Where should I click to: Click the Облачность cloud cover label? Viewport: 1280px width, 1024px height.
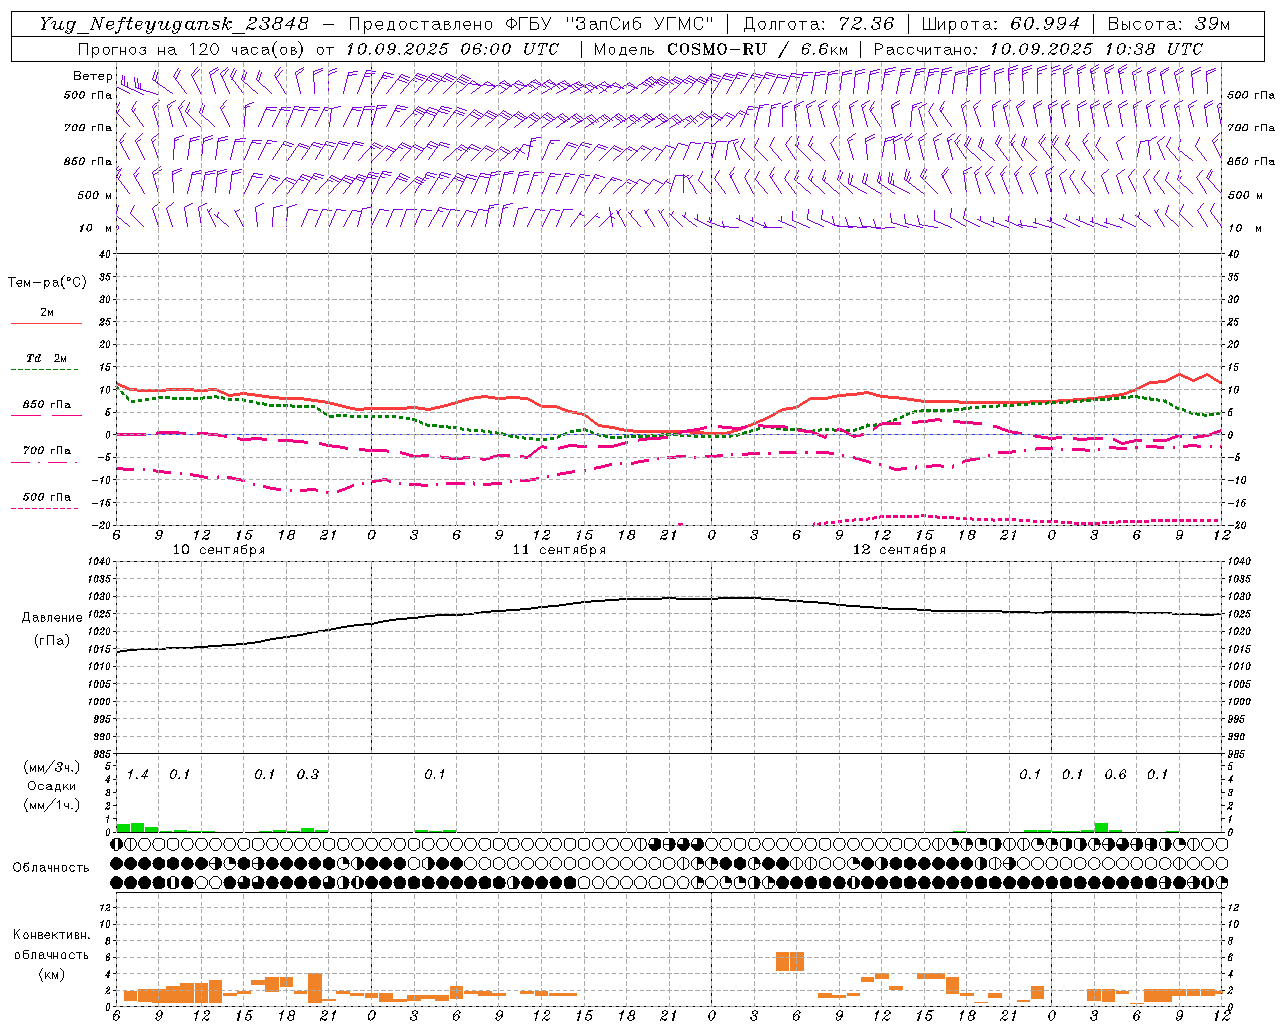click(51, 868)
